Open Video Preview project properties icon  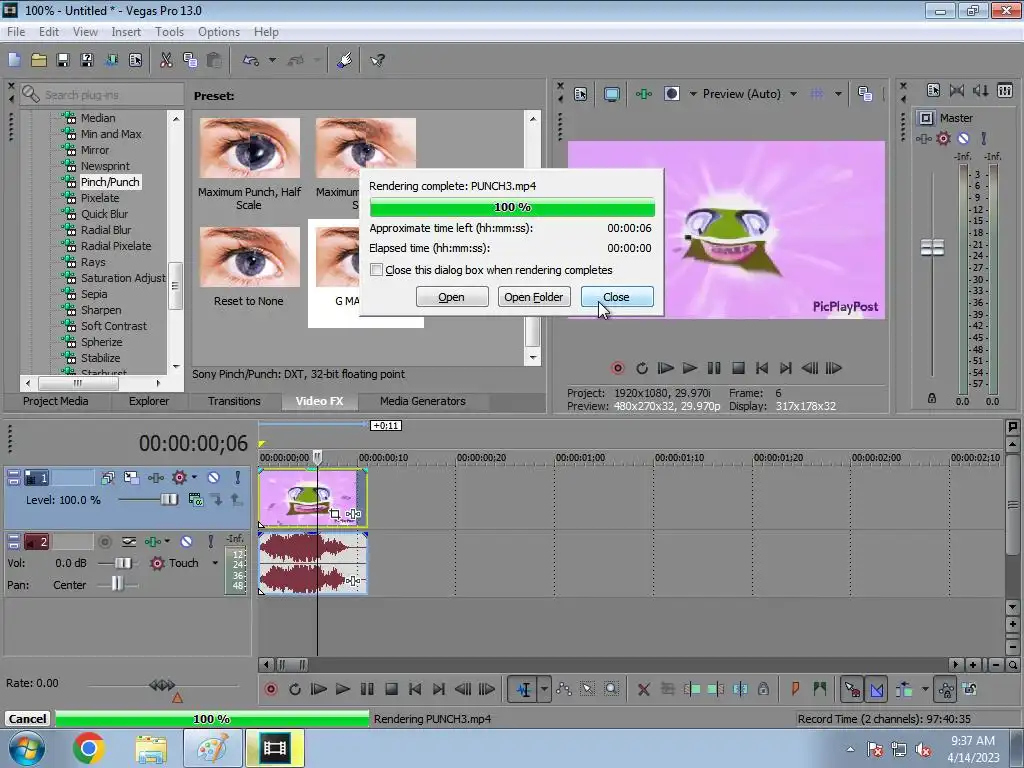(x=581, y=94)
